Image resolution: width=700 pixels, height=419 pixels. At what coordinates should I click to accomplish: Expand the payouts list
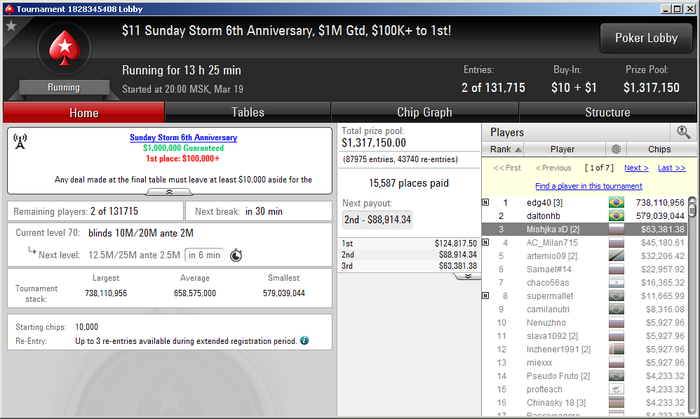(x=467, y=276)
